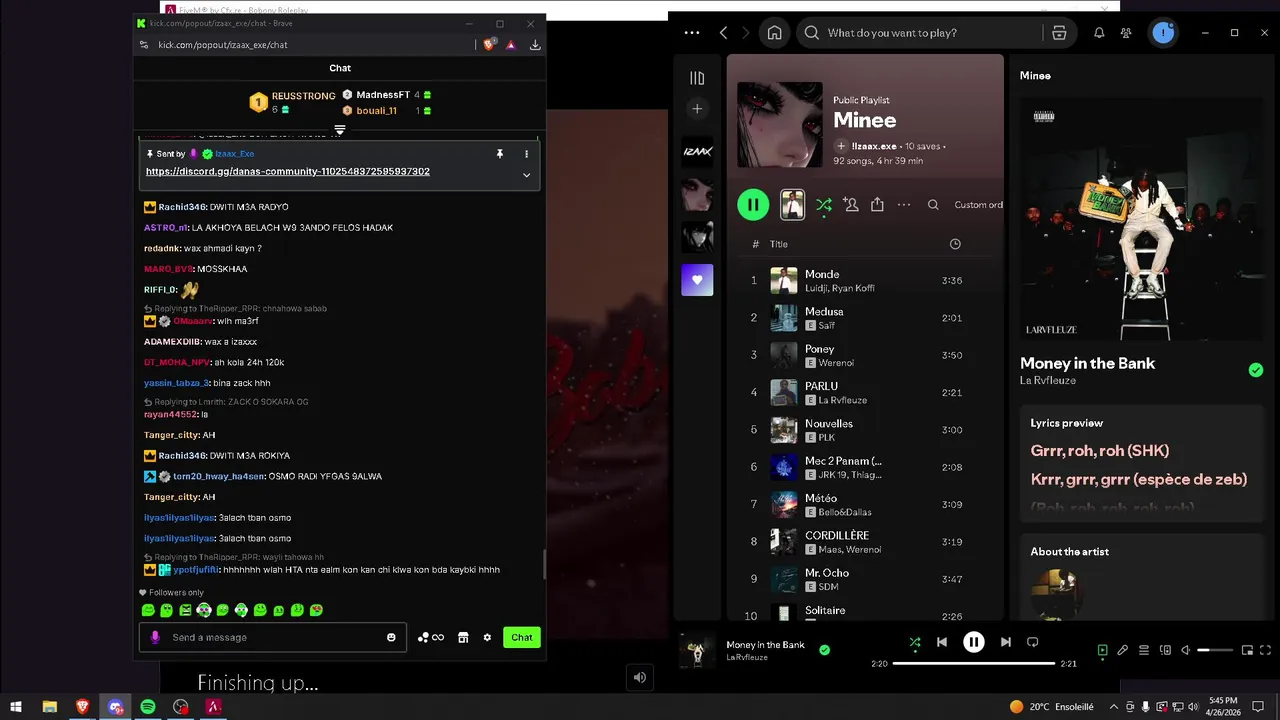Select the track CORDILLÈRE
The width and height of the screenshot is (1280, 720).
(867, 542)
